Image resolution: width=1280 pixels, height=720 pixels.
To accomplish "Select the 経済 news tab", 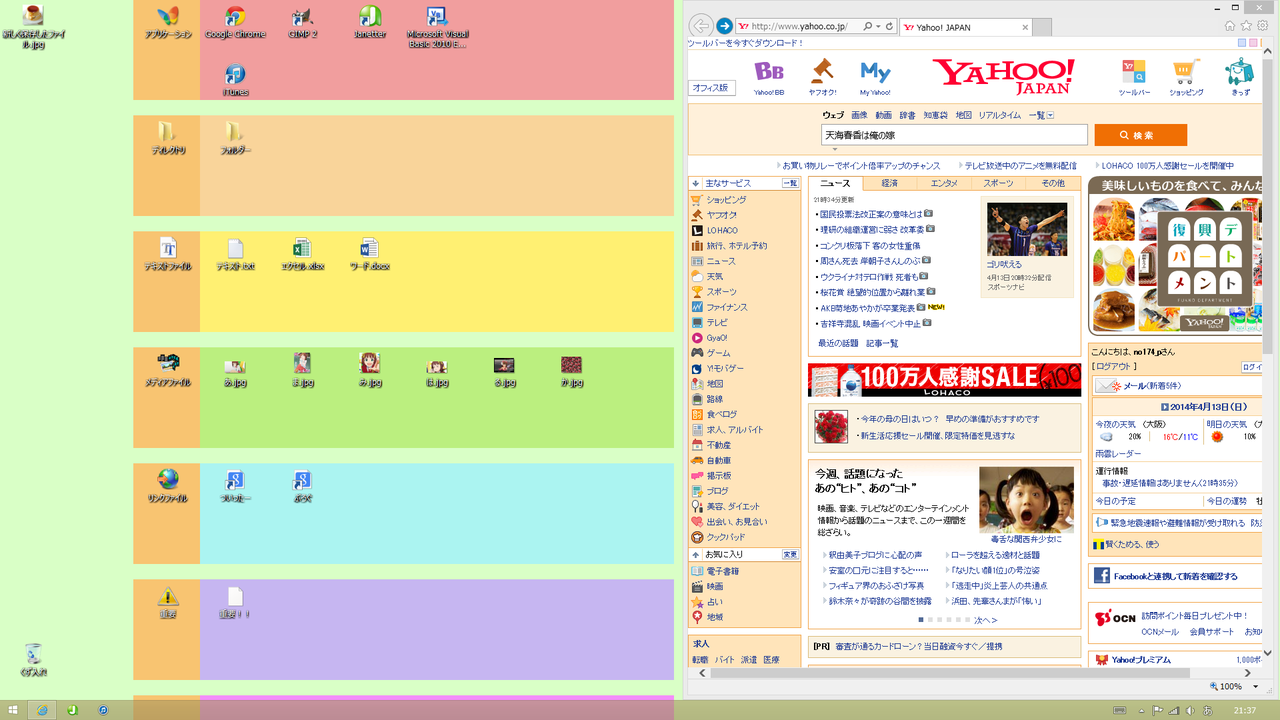I will pyautogui.click(x=890, y=183).
